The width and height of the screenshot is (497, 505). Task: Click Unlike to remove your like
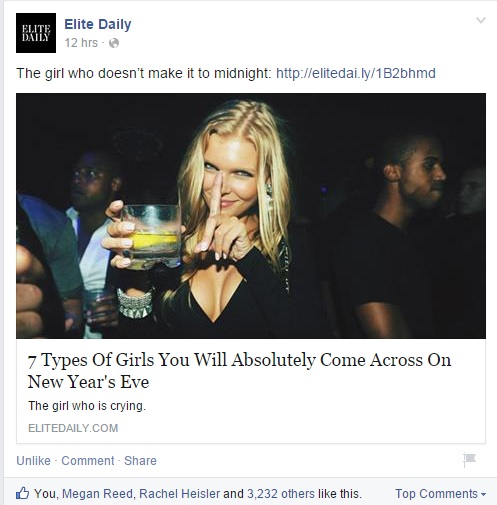coord(33,461)
